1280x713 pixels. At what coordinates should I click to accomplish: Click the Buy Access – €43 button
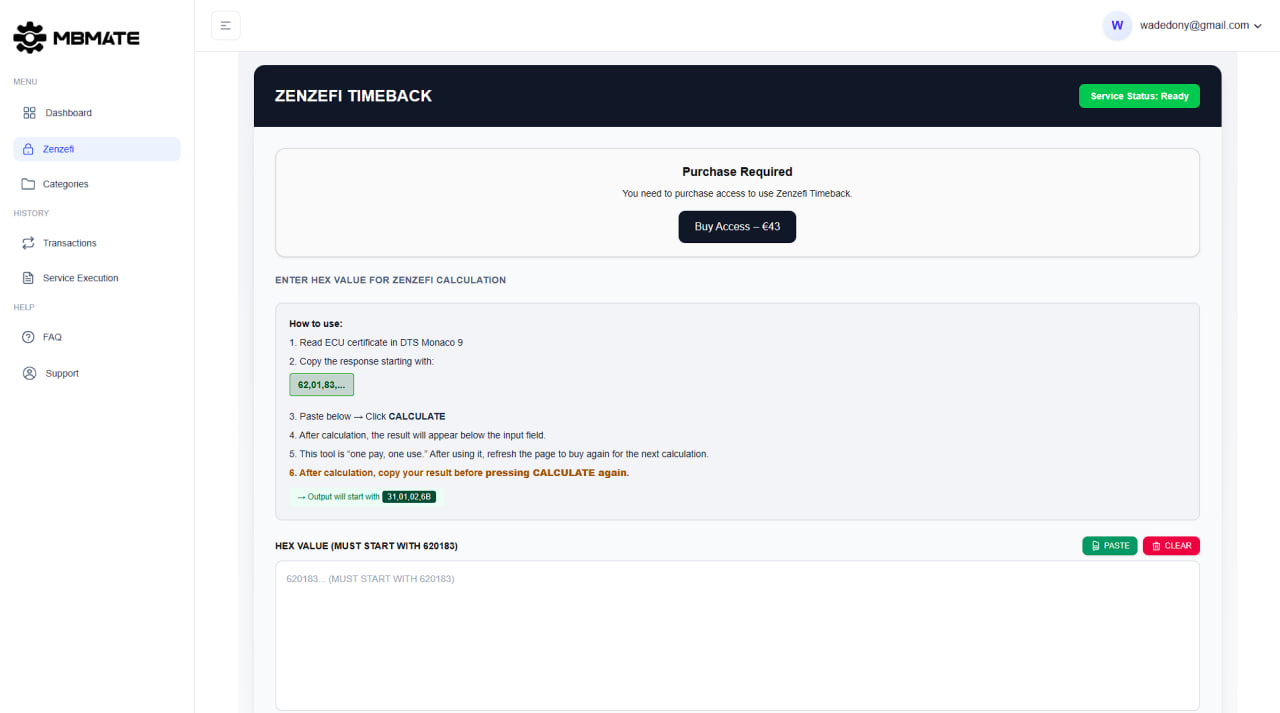coord(737,227)
